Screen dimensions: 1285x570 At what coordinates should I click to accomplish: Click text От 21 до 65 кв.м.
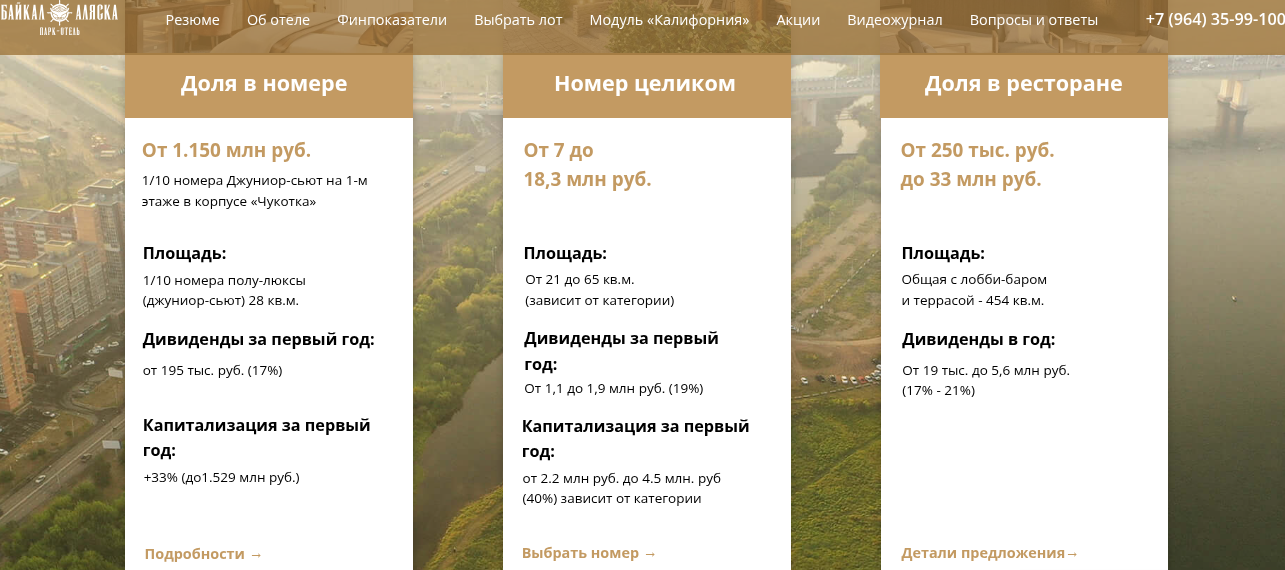click(x=580, y=279)
